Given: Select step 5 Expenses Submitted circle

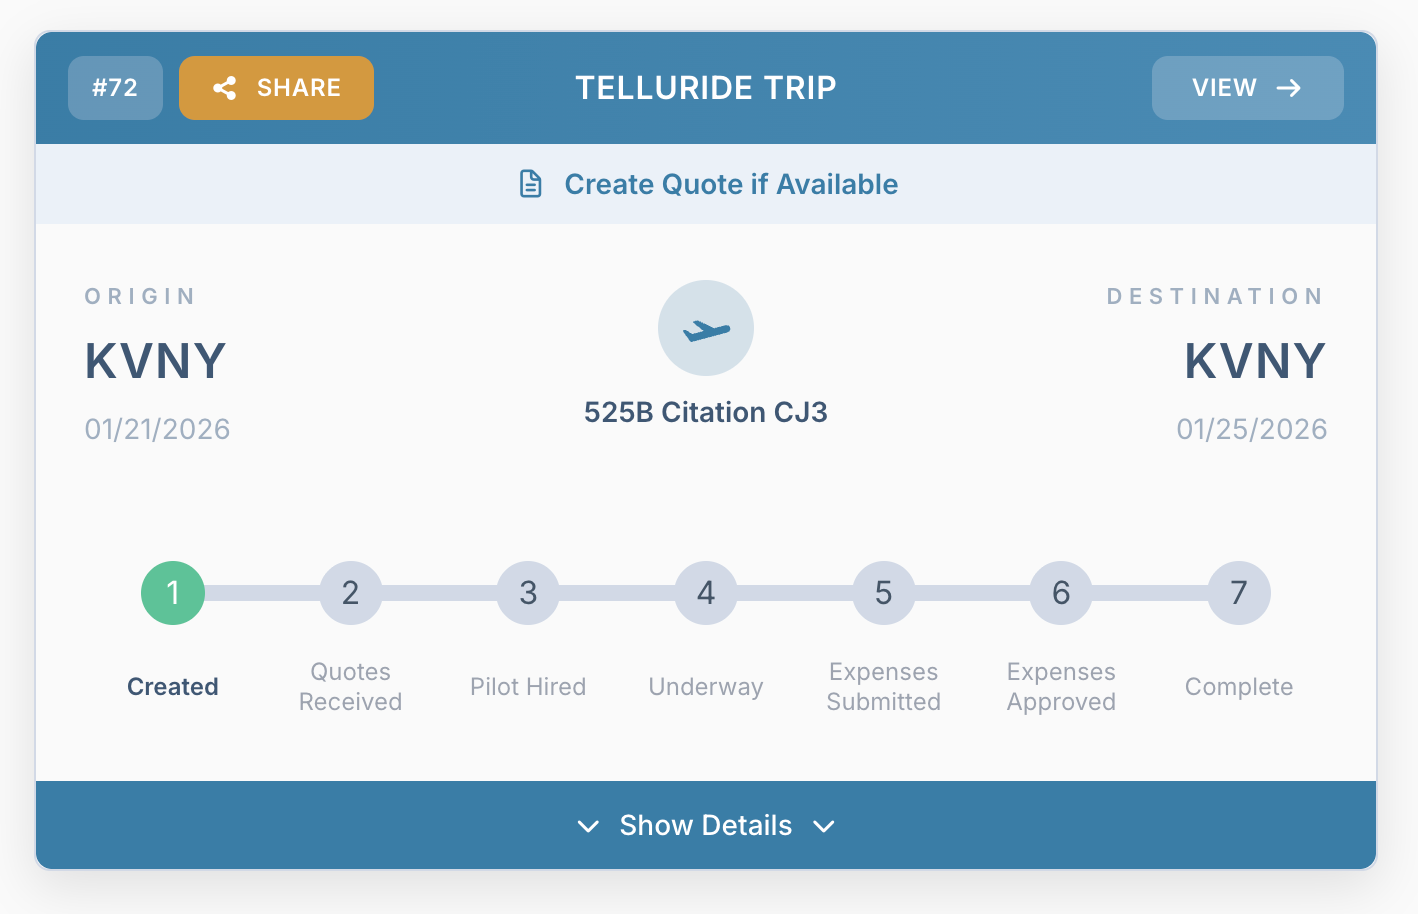Looking at the screenshot, I should click(884, 593).
